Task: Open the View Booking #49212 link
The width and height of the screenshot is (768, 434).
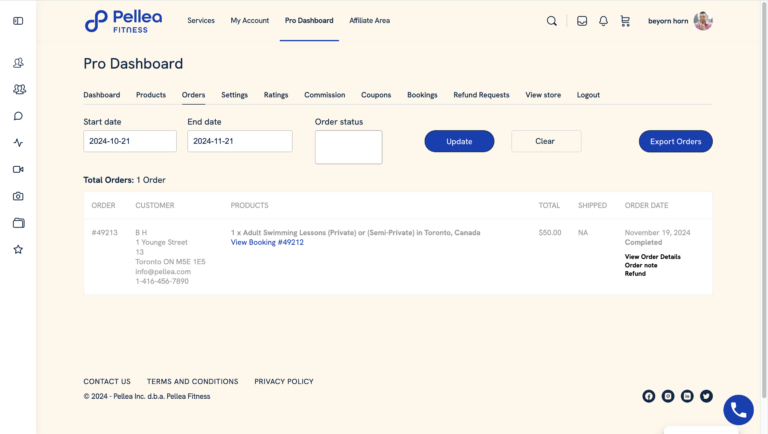Action: (267, 242)
